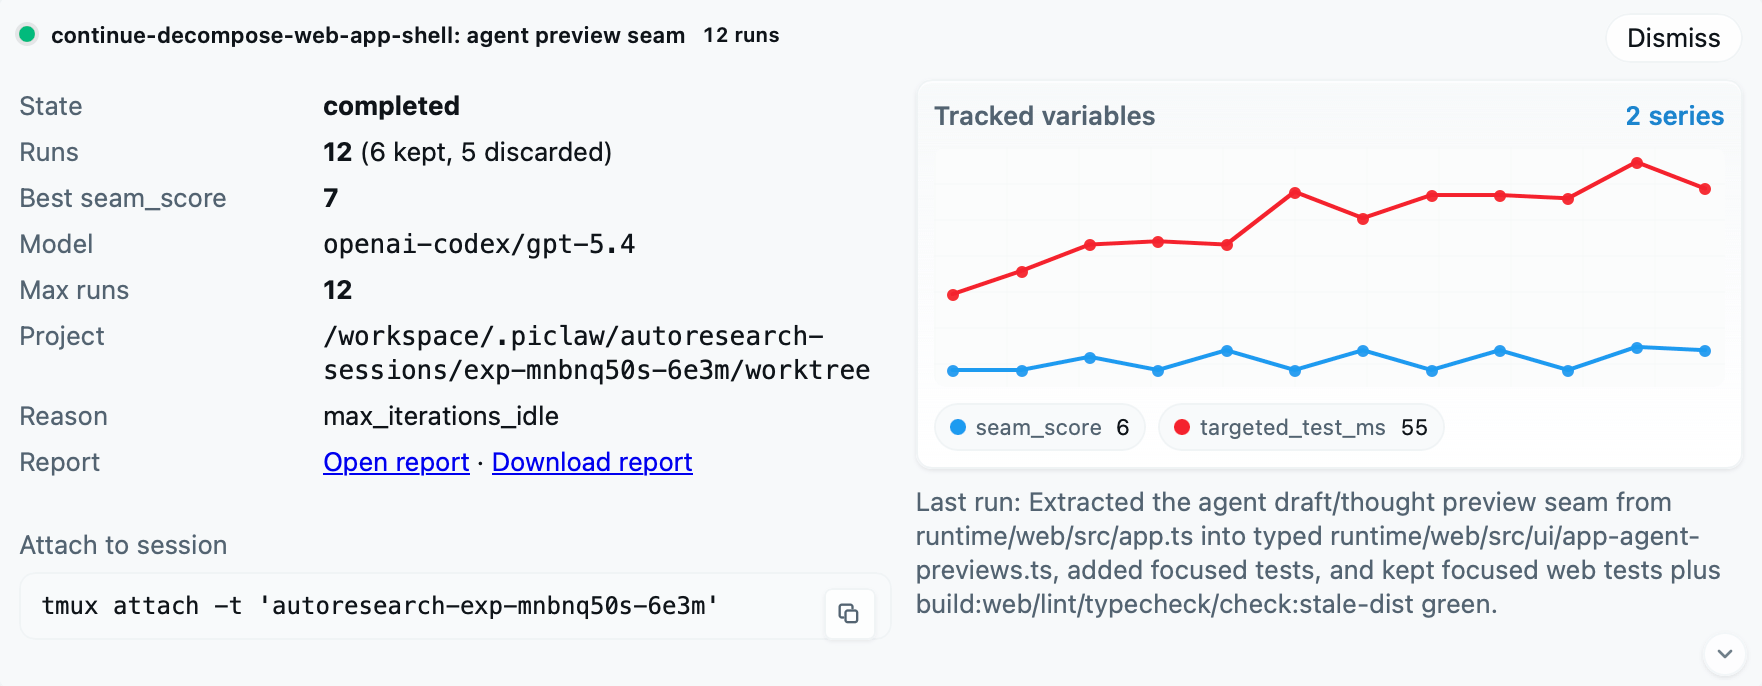The height and width of the screenshot is (686, 1762).
Task: Expand details with the bottom-right chevron
Action: click(1723, 655)
